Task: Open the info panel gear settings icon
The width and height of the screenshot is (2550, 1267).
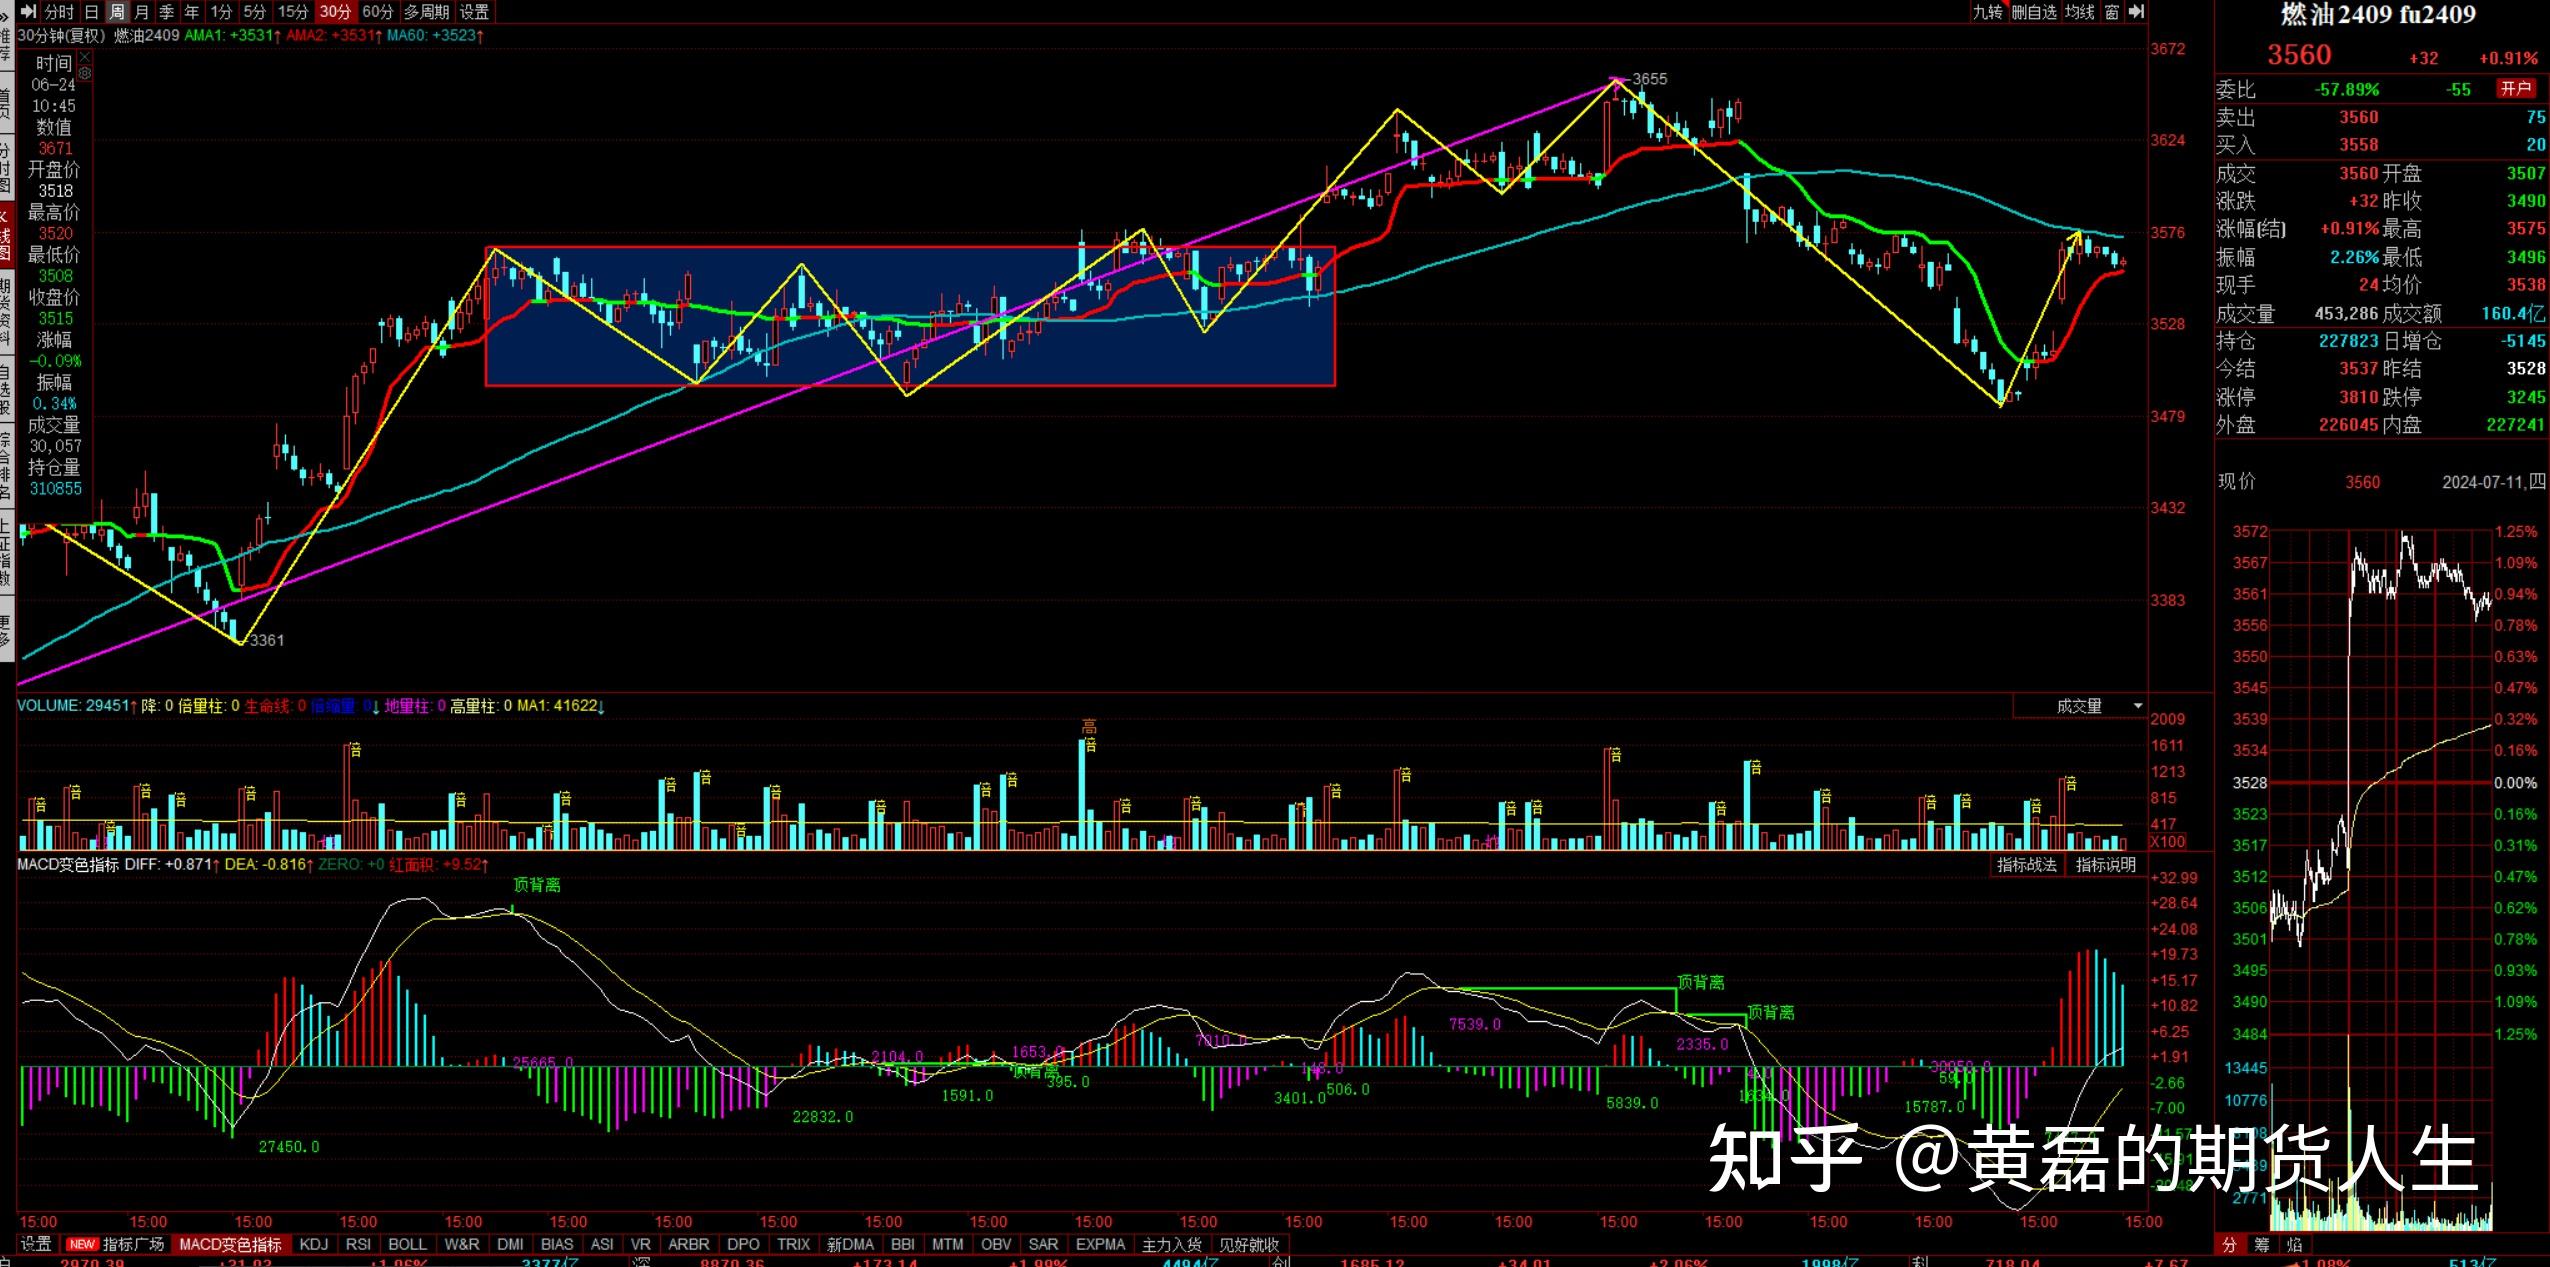Action: coord(85,73)
